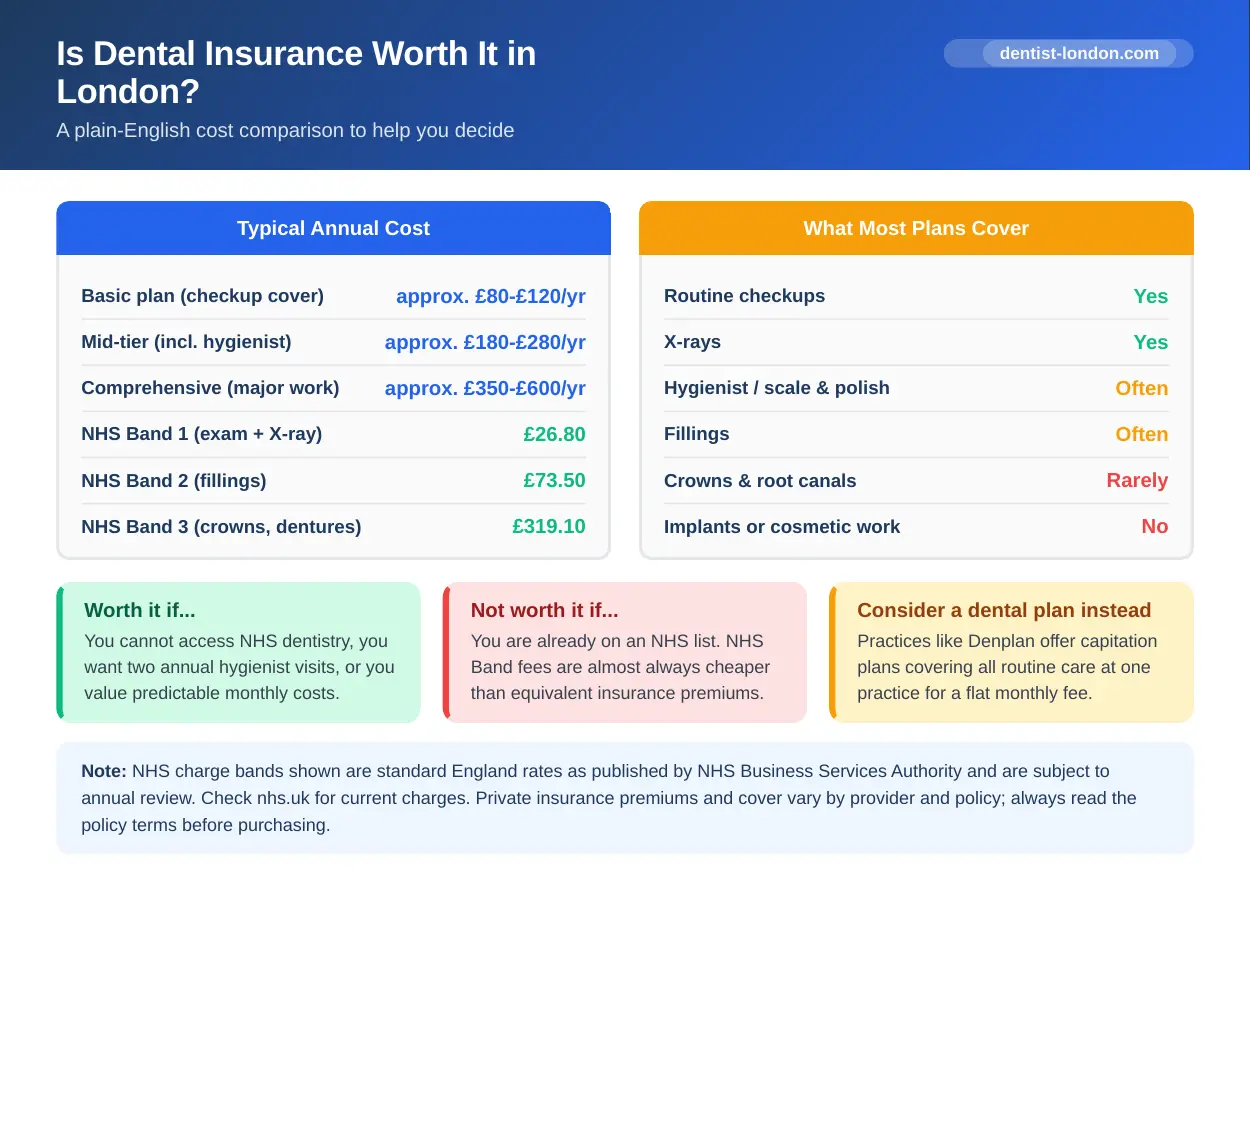Viewport: 1250px width, 1125px height.
Task: Click the page title Is Dental Insurance Worth It
Action: pos(297,72)
